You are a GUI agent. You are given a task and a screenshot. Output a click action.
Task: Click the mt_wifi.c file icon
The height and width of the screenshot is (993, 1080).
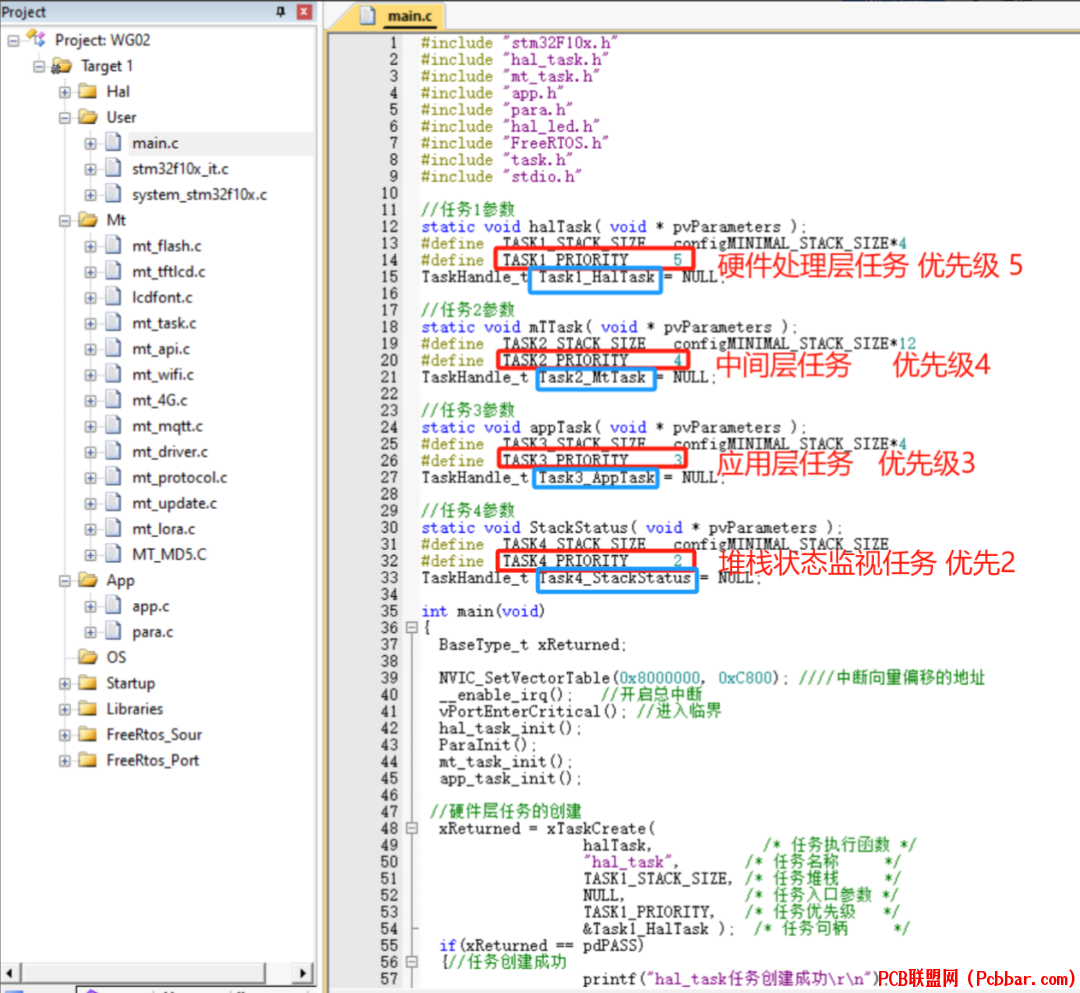point(114,374)
